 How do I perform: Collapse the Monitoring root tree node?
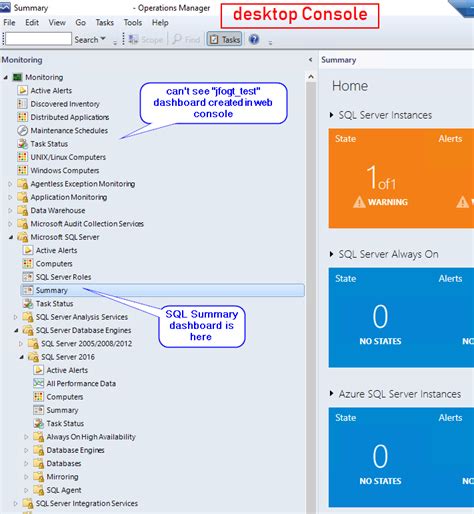click(x=6, y=77)
